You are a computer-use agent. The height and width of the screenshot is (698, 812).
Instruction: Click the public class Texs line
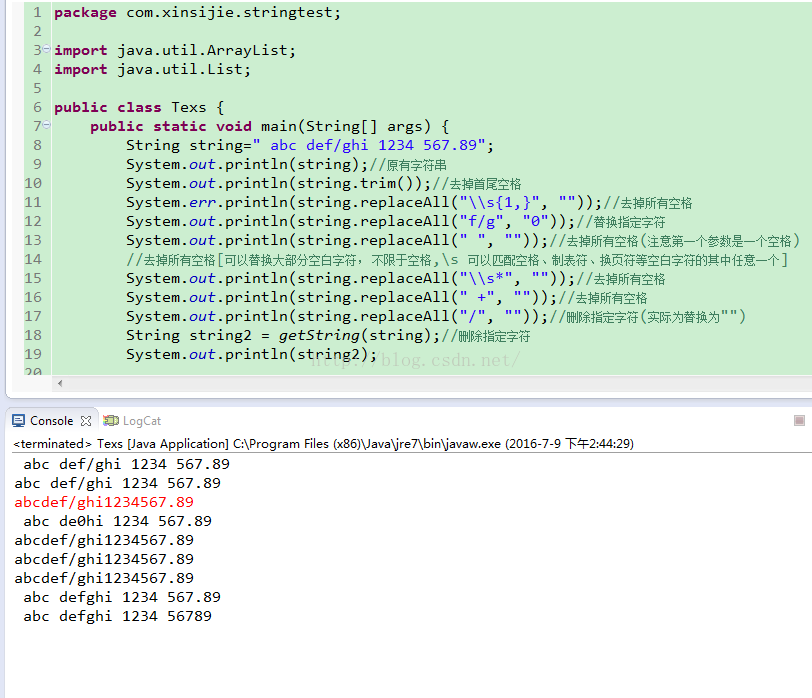(139, 107)
